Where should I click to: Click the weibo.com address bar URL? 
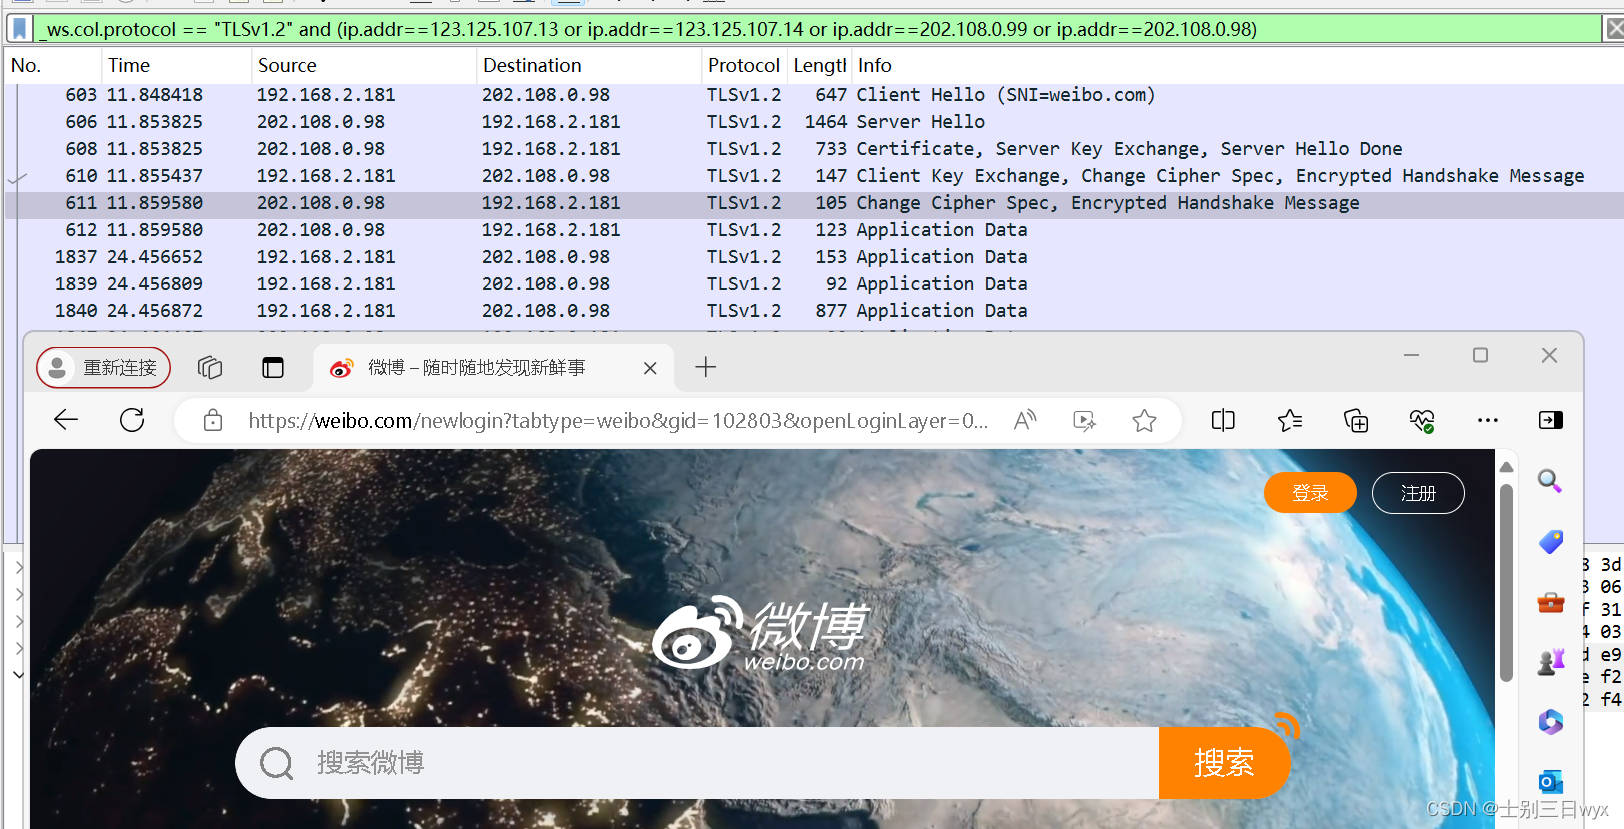618,421
